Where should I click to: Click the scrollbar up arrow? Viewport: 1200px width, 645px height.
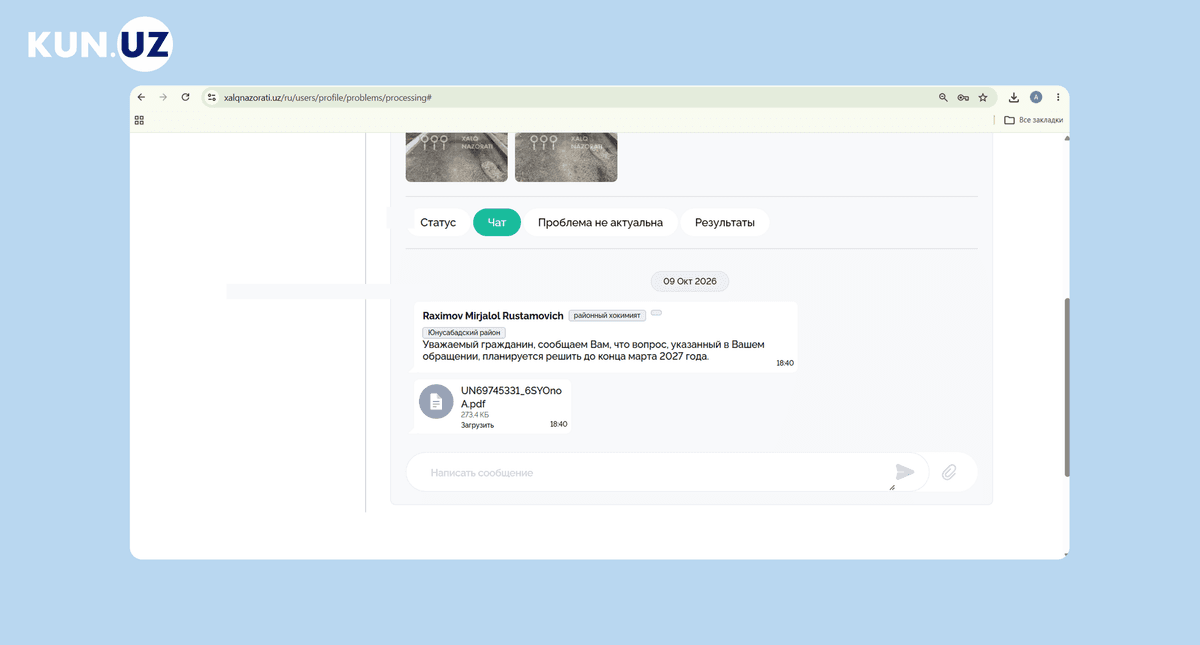pyautogui.click(x=1066, y=138)
